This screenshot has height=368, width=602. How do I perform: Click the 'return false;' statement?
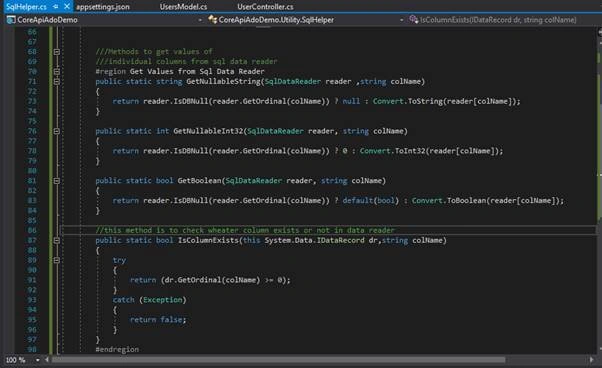[x=158, y=320]
